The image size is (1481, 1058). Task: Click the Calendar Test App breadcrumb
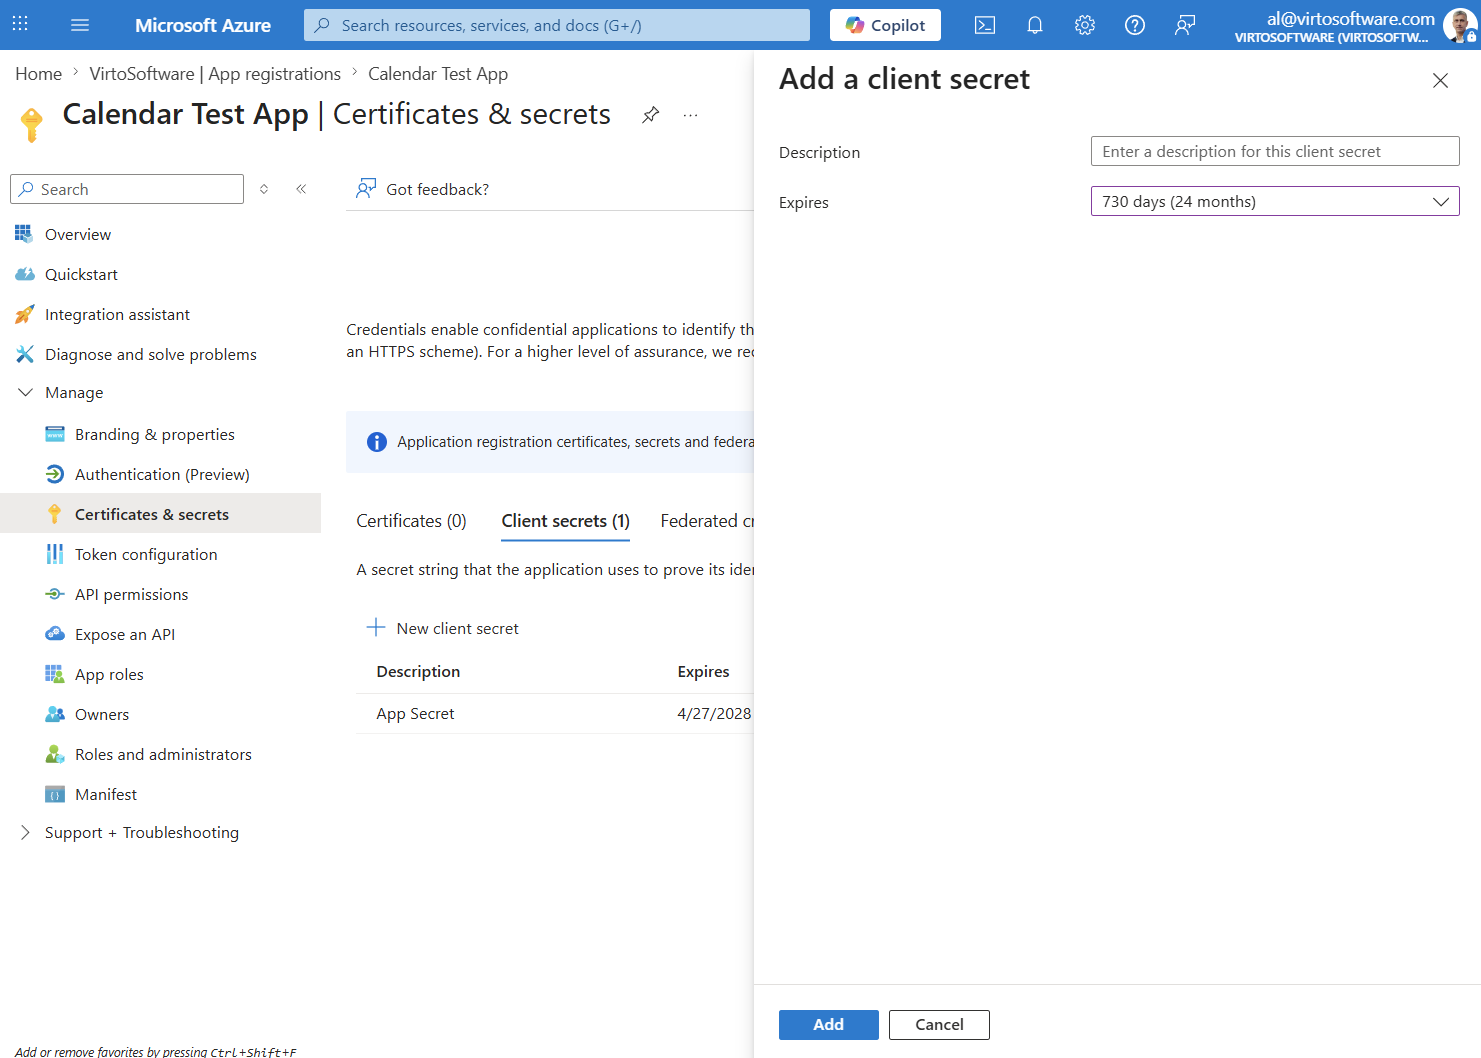click(438, 74)
